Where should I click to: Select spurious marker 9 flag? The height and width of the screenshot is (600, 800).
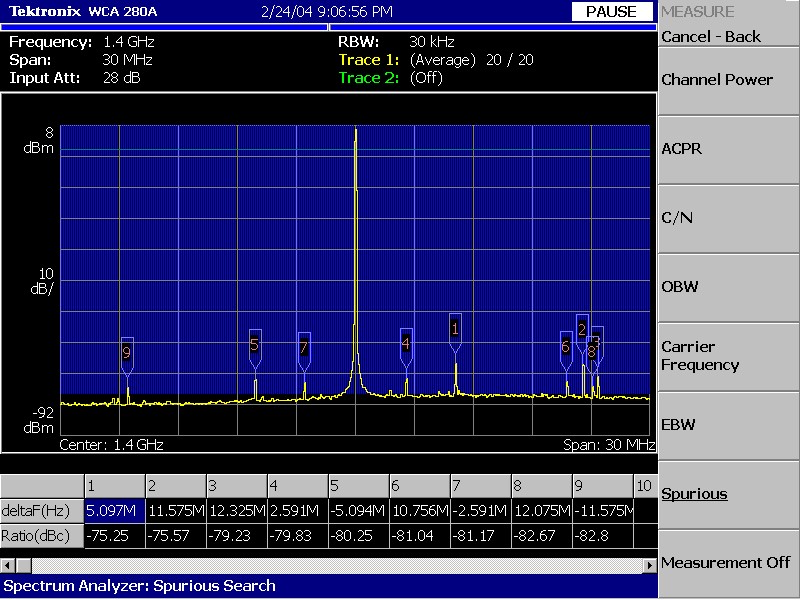pyautogui.click(x=127, y=353)
